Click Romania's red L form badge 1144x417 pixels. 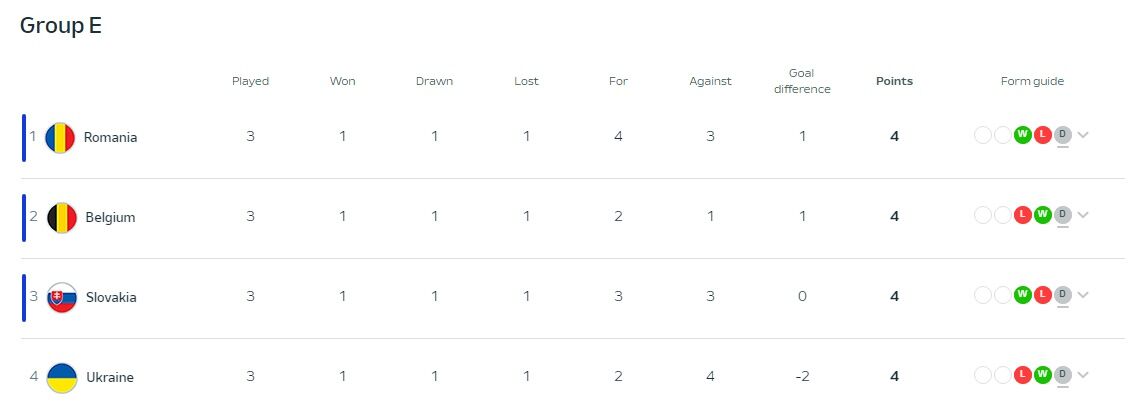[x=1042, y=135]
